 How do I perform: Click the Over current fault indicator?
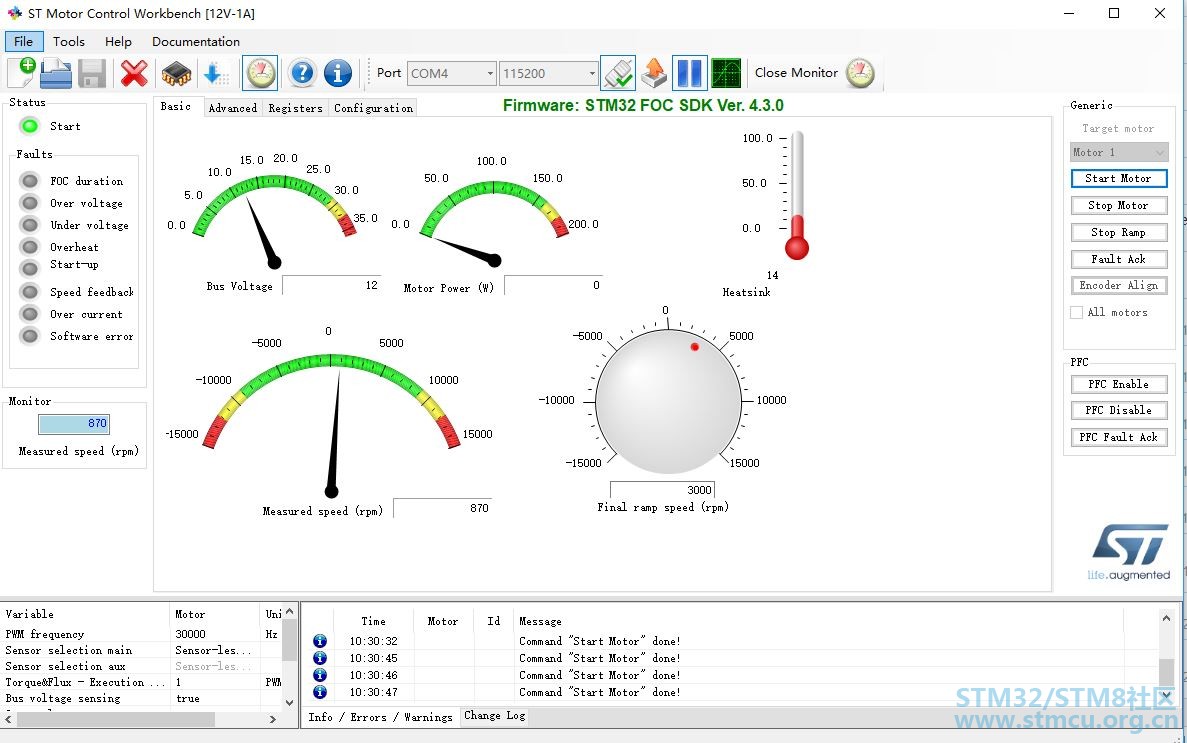click(x=30, y=314)
